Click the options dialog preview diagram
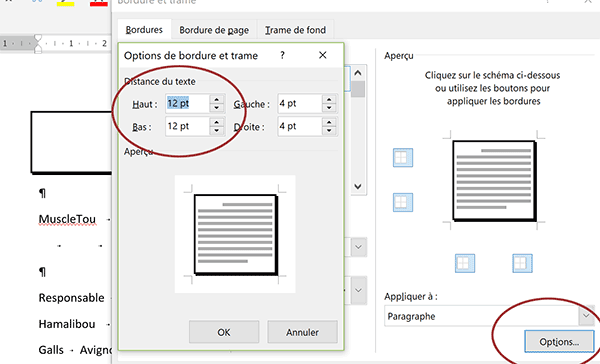This screenshot has width=600, height=364. [x=235, y=234]
